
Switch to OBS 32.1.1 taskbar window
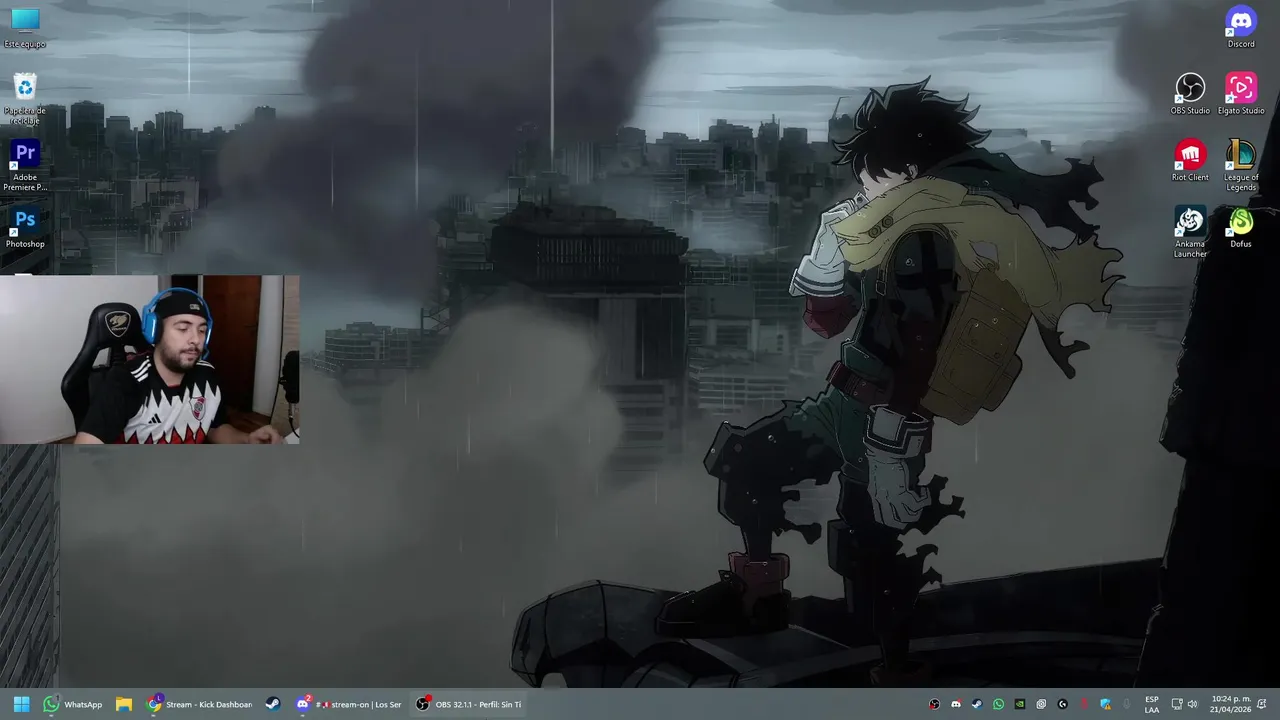click(469, 704)
